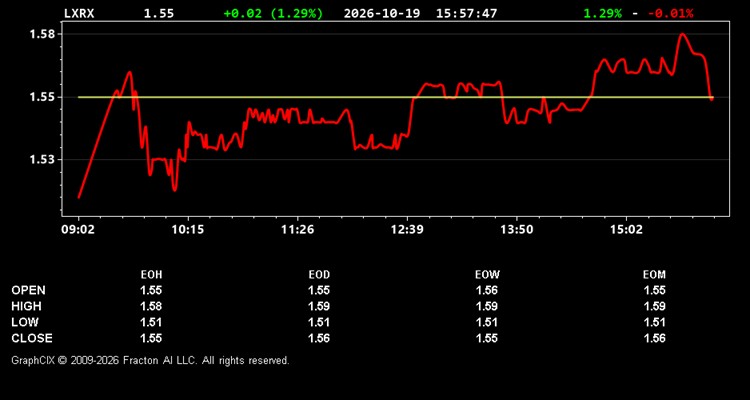Click the EOH OPEN value 1.55
Image resolution: width=750 pixels, height=400 pixels.
[x=151, y=290]
